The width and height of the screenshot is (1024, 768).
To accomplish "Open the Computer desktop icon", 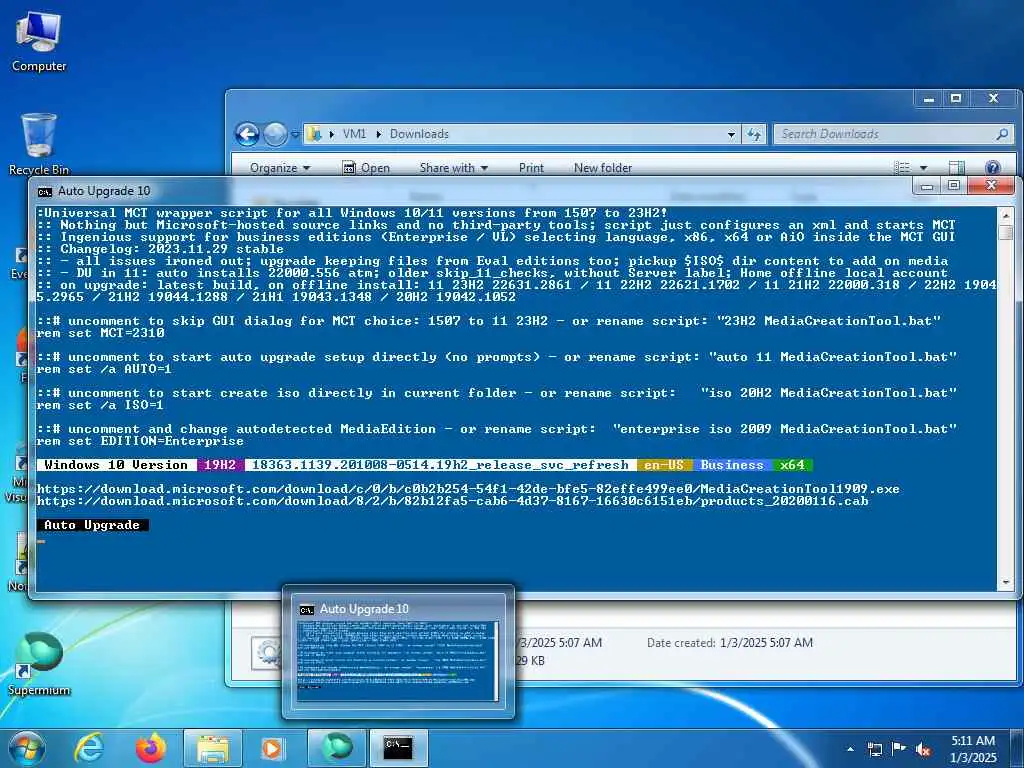I will click(39, 42).
